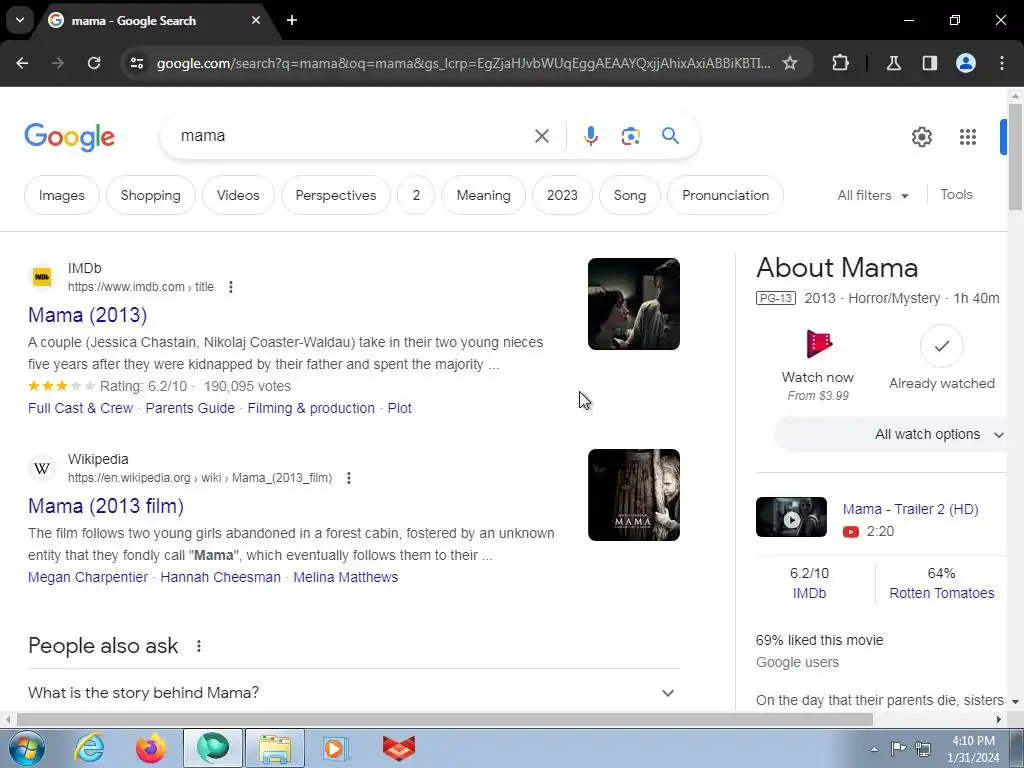Reload the current page
The height and width of the screenshot is (768, 1024).
[94, 63]
